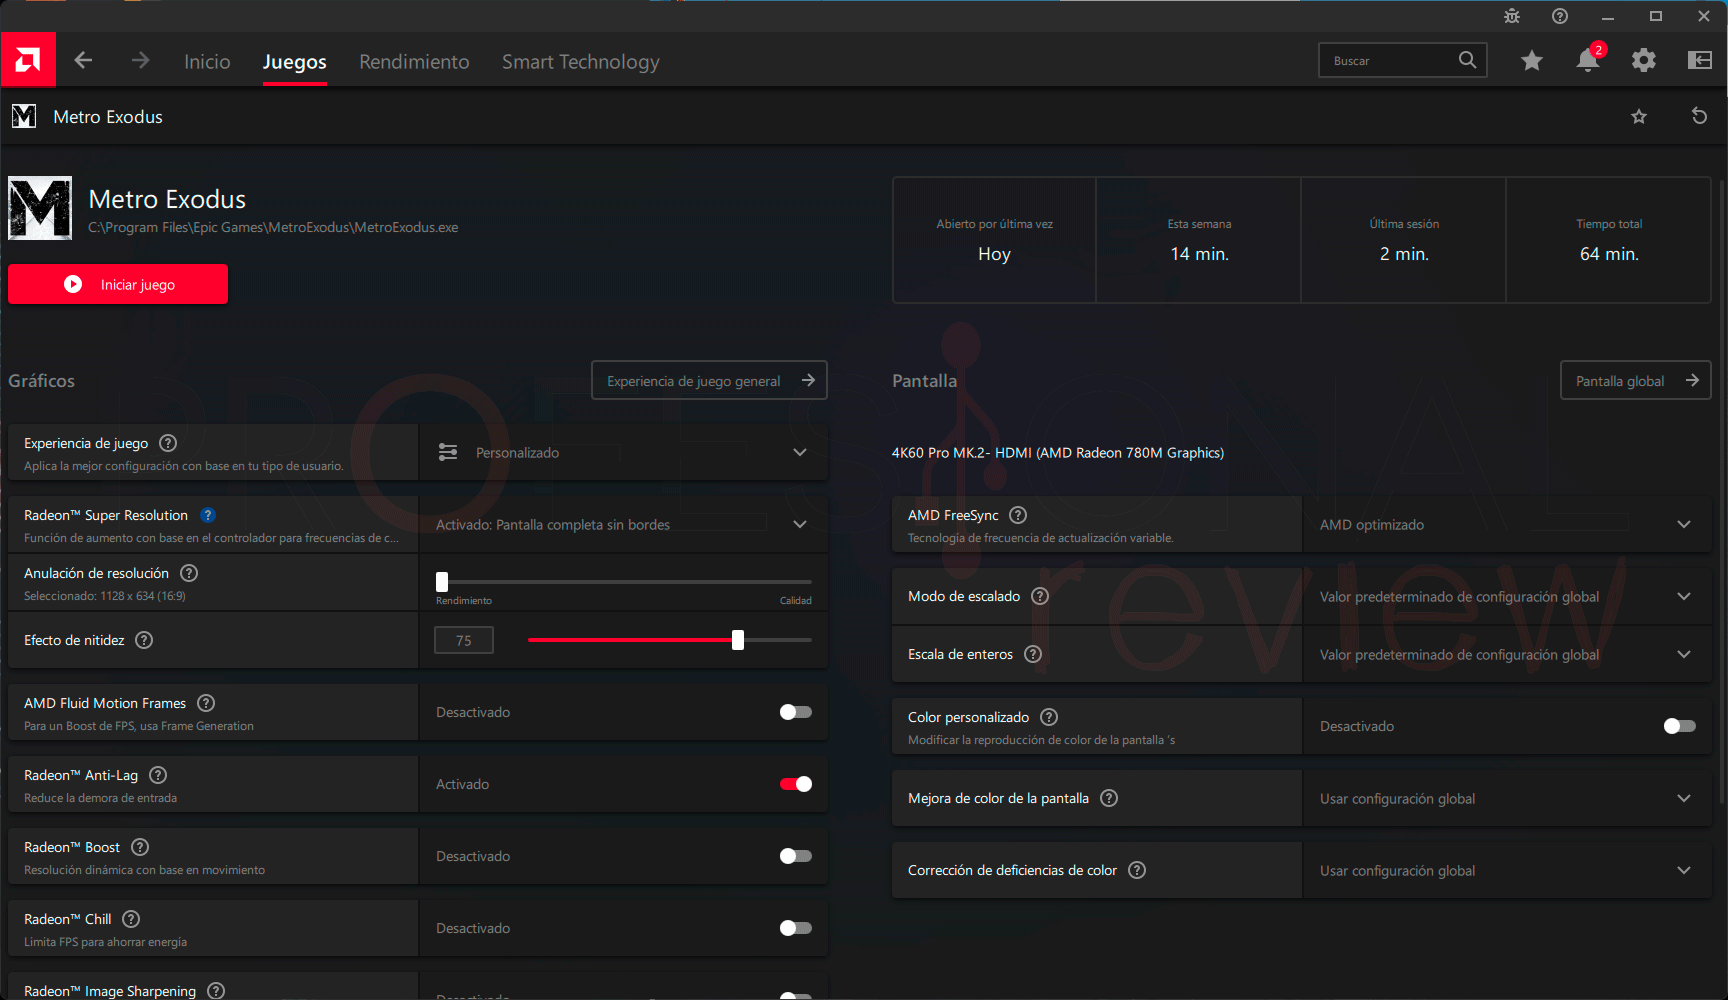The width and height of the screenshot is (1728, 1000).
Task: Click the Efecto de nitidez slider handle
Action: tap(738, 640)
